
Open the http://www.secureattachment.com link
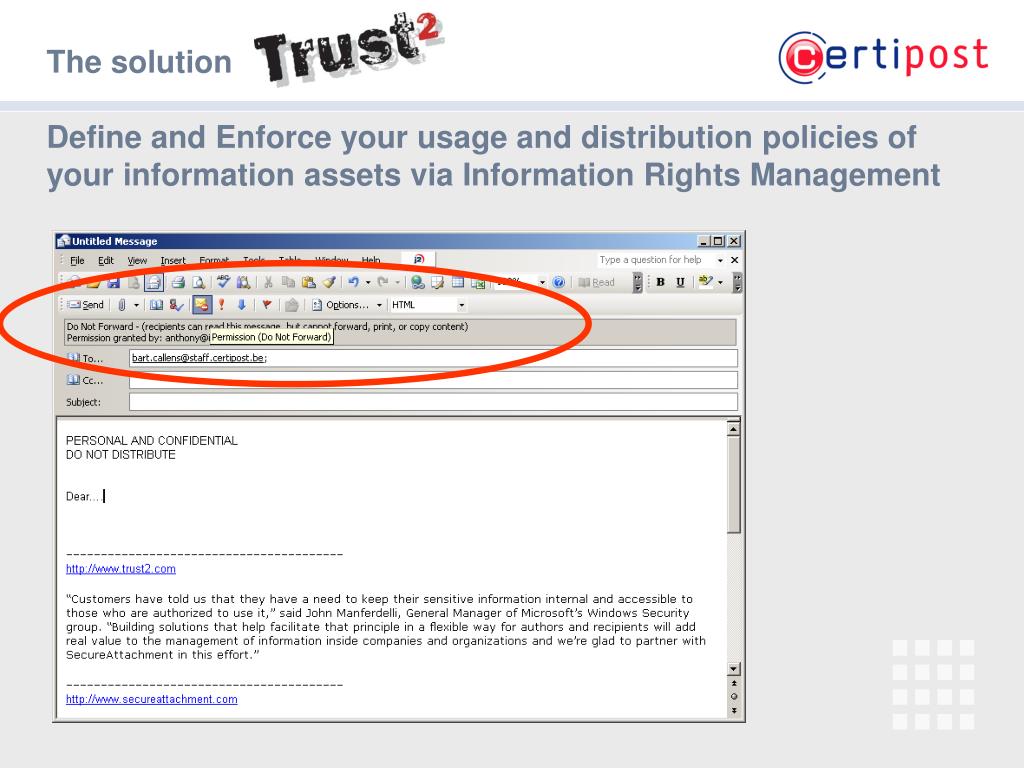pos(152,699)
